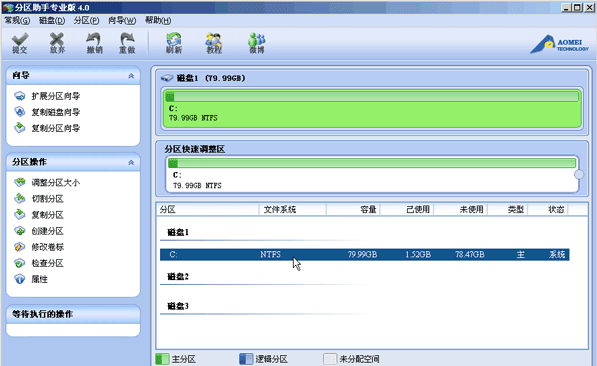Click the 79.99GB capacity cell
Image resolution: width=597 pixels, height=366 pixels.
(362, 254)
